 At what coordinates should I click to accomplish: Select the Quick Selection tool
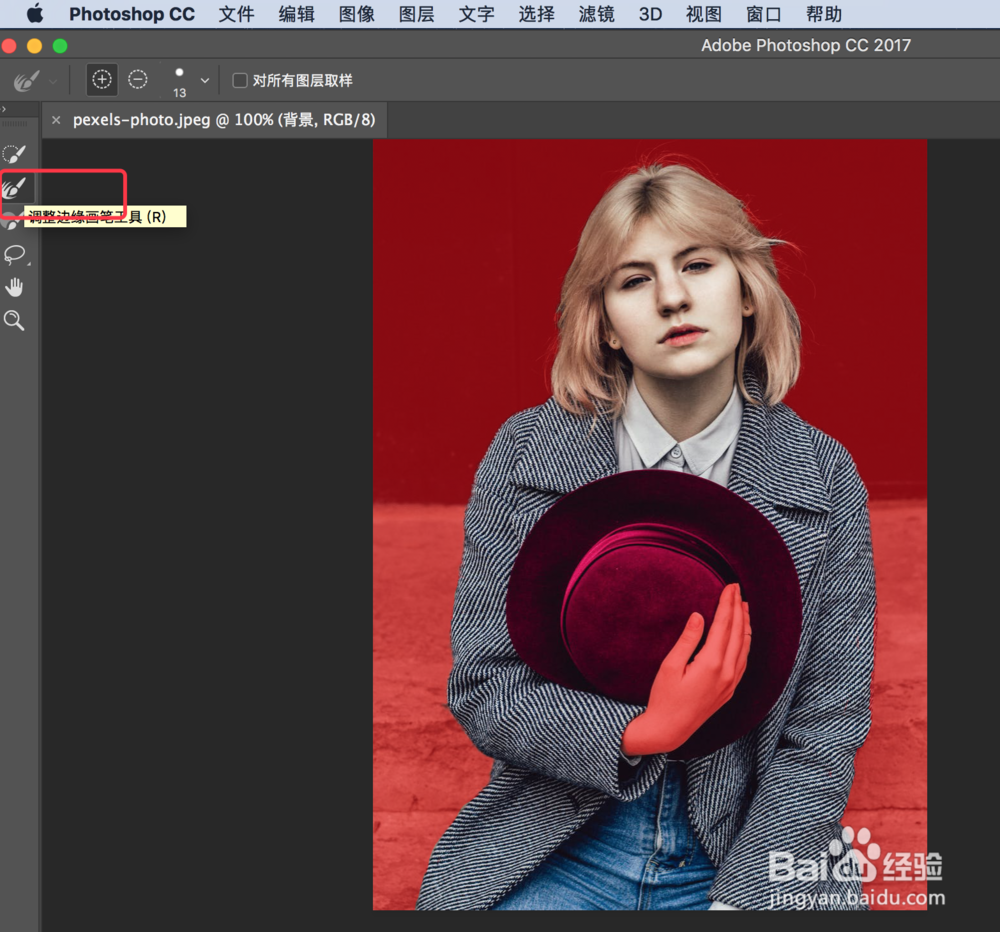pos(14,154)
